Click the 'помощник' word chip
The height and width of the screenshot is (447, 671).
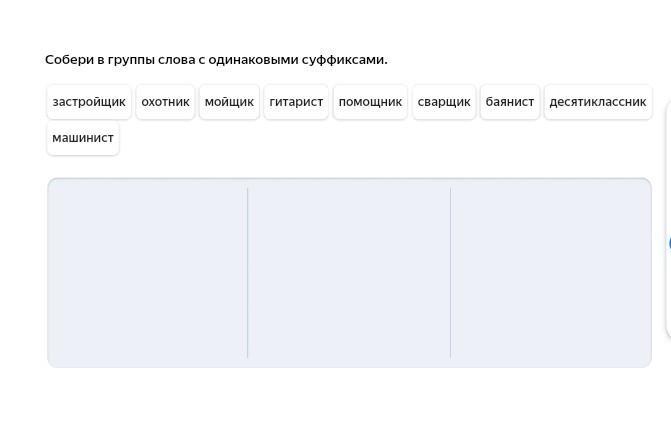pos(370,102)
